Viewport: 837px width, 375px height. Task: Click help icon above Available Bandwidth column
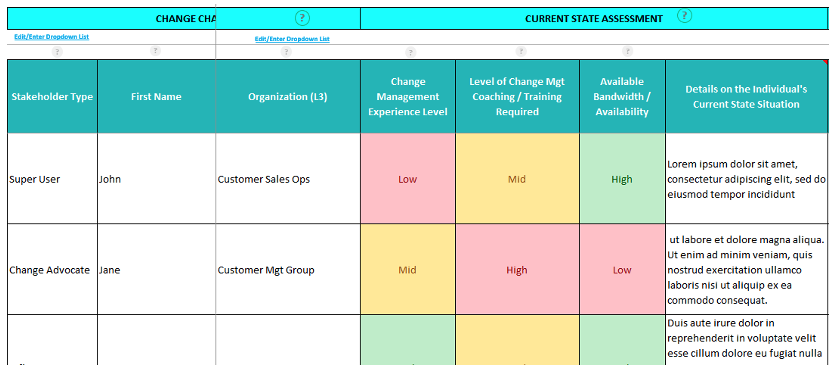628,52
